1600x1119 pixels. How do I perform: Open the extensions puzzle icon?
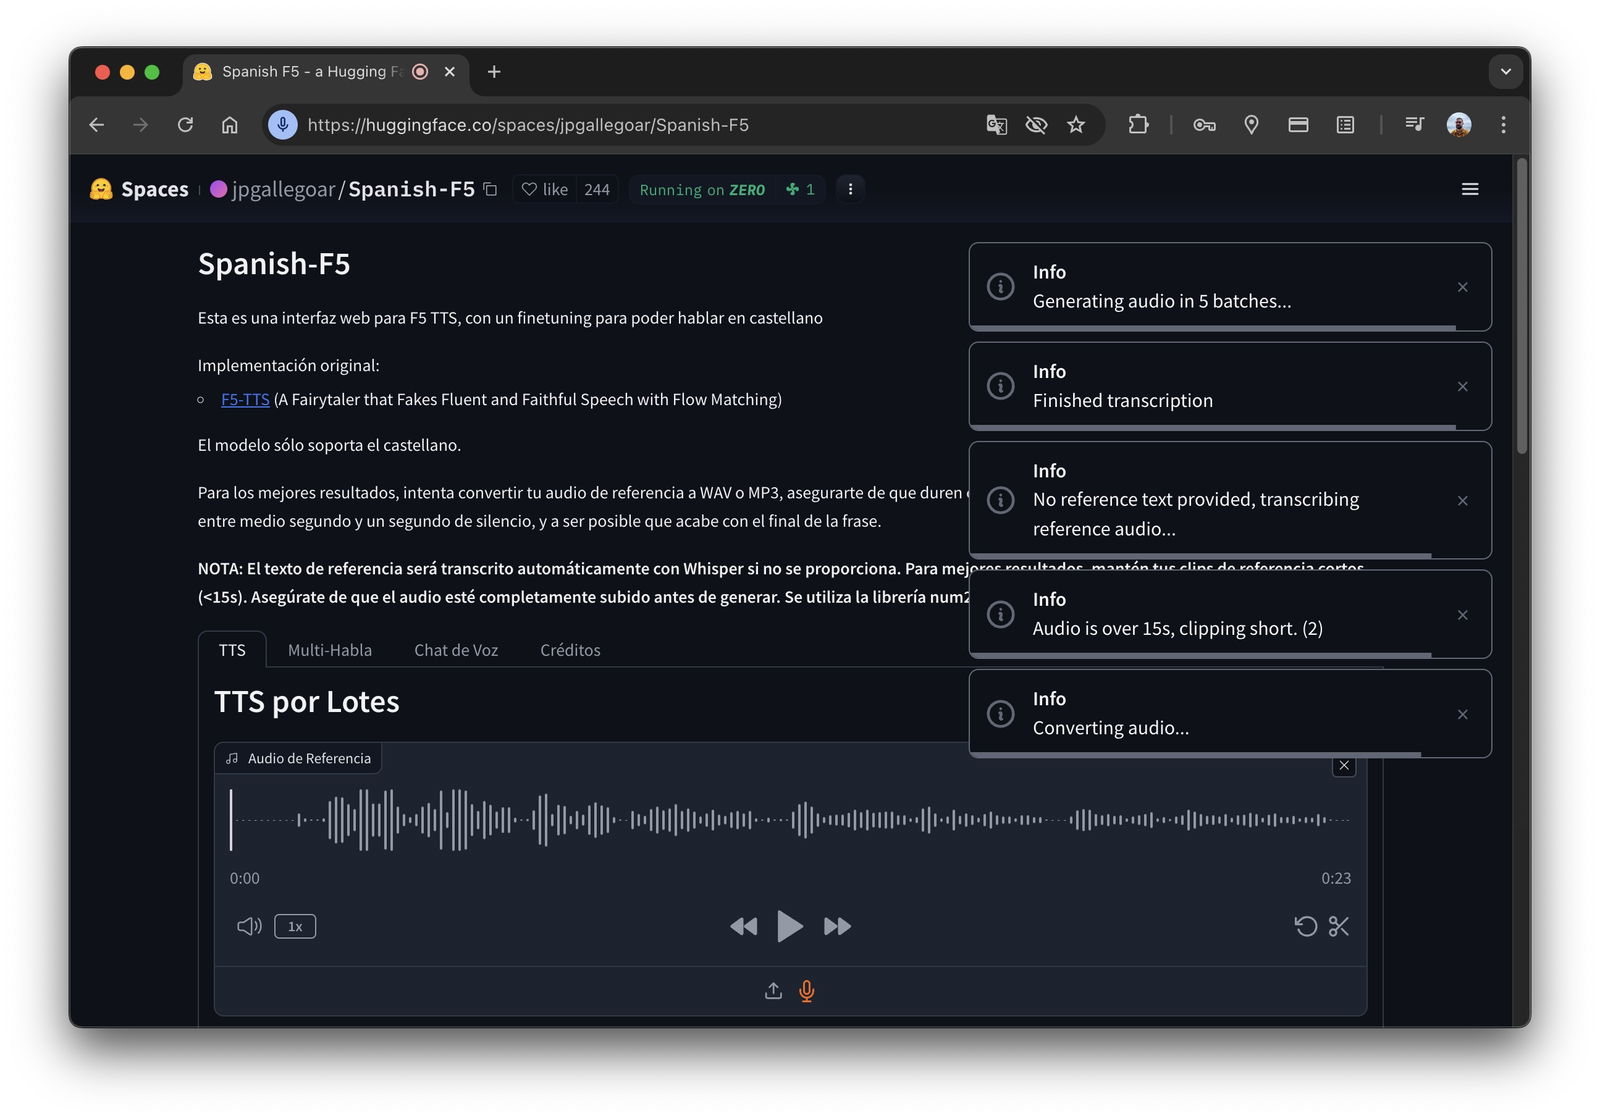click(1138, 125)
